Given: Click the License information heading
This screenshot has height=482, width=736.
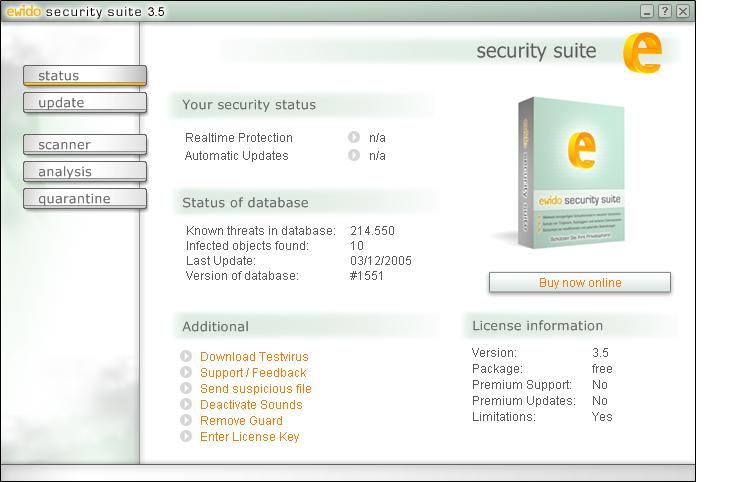Looking at the screenshot, I should pyautogui.click(x=537, y=325).
